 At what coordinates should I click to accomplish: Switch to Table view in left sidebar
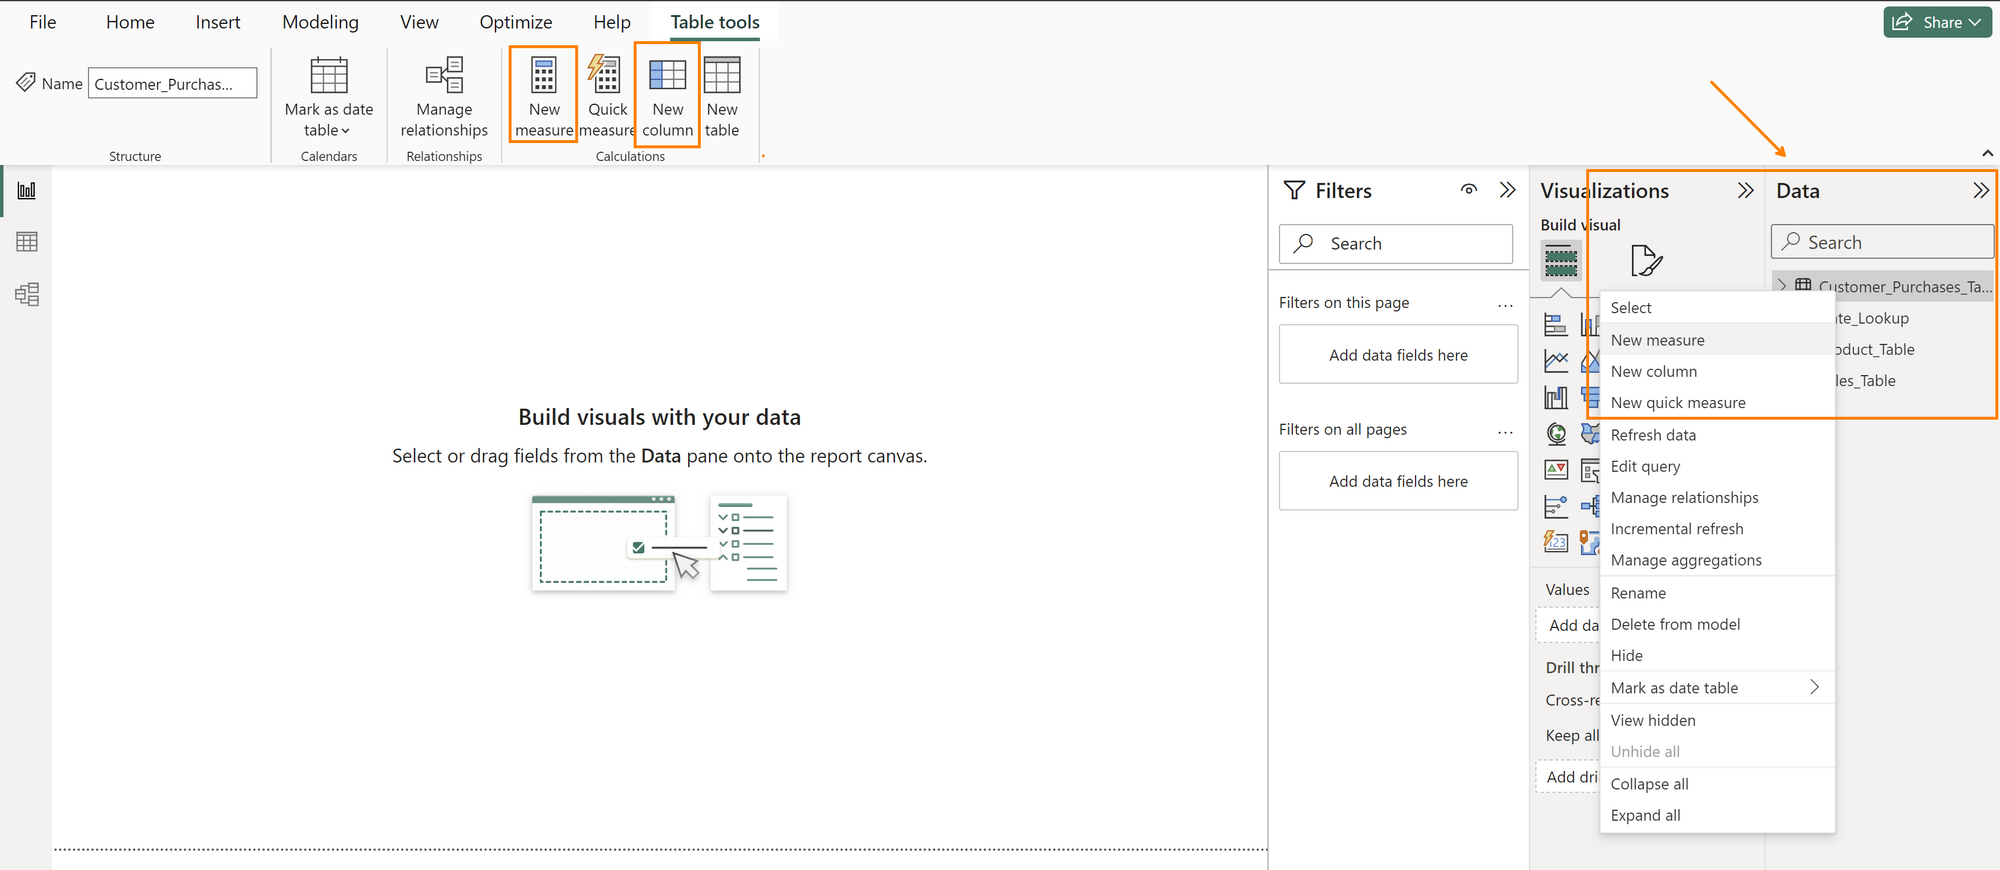(x=27, y=242)
